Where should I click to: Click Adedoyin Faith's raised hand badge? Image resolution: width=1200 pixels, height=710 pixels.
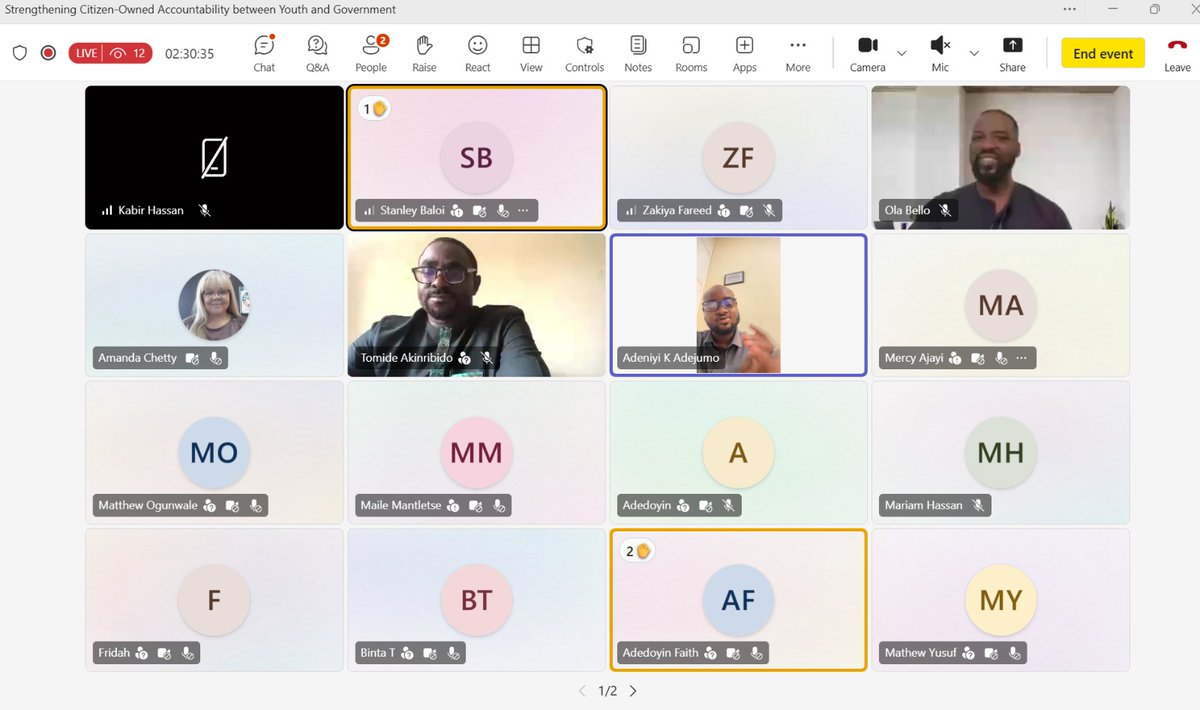(x=637, y=551)
